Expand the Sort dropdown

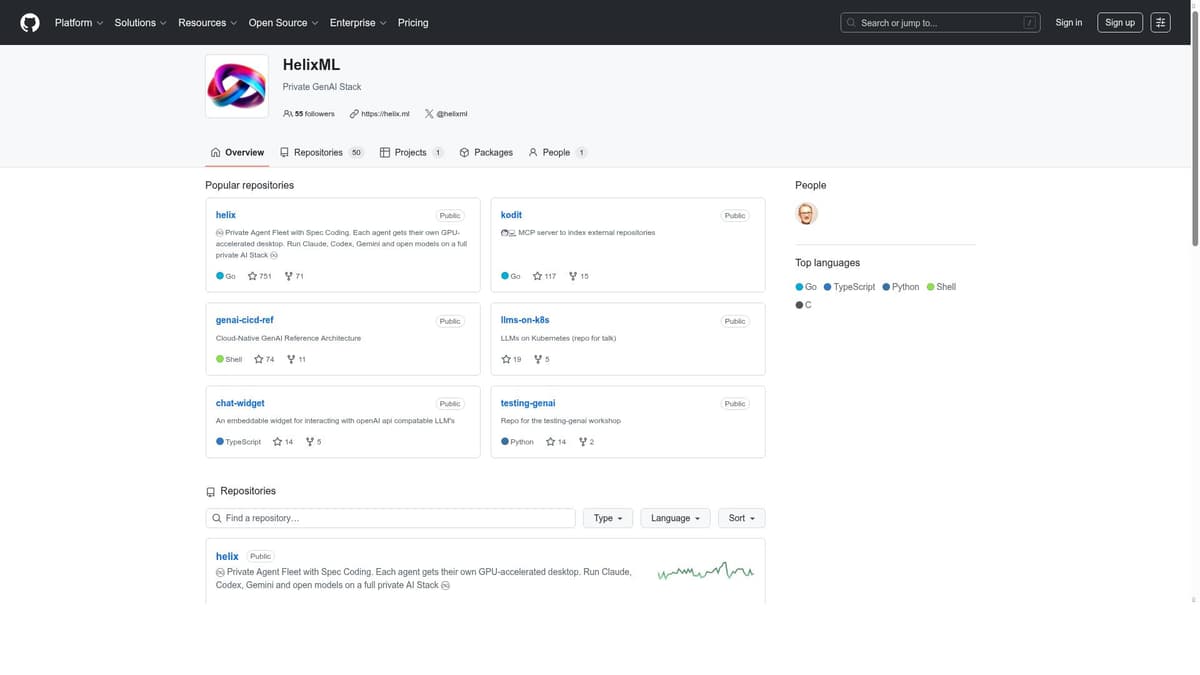pos(741,518)
